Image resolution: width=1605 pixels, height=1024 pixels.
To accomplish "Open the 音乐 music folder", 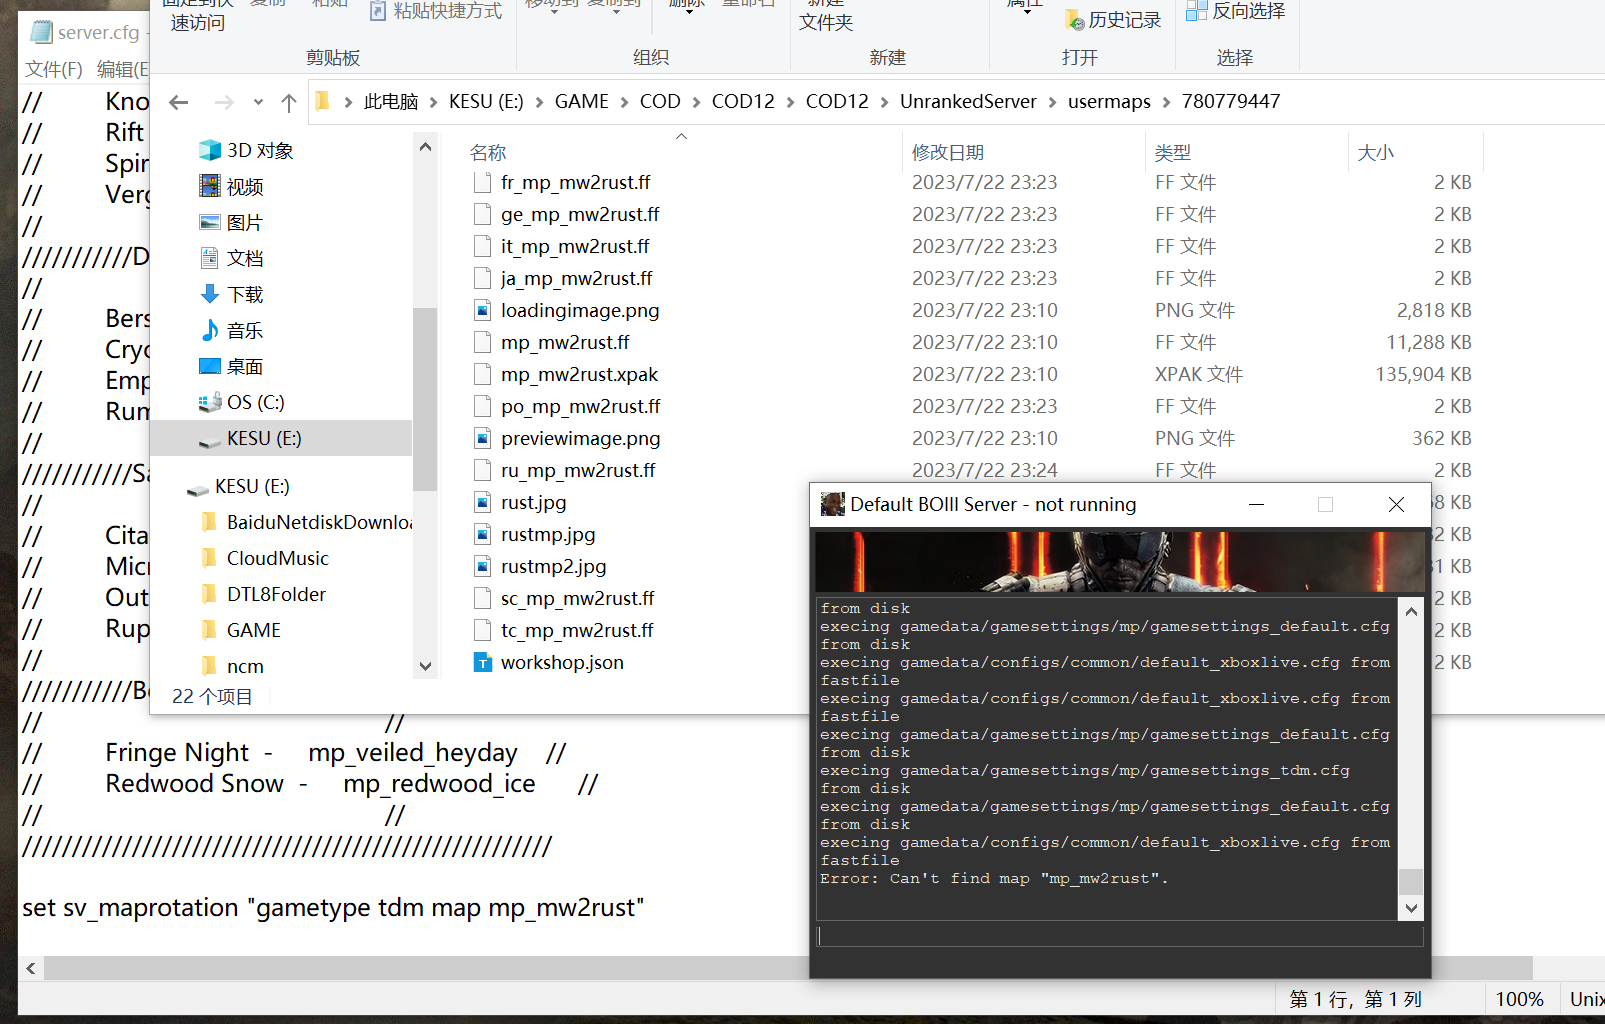I will click(244, 330).
